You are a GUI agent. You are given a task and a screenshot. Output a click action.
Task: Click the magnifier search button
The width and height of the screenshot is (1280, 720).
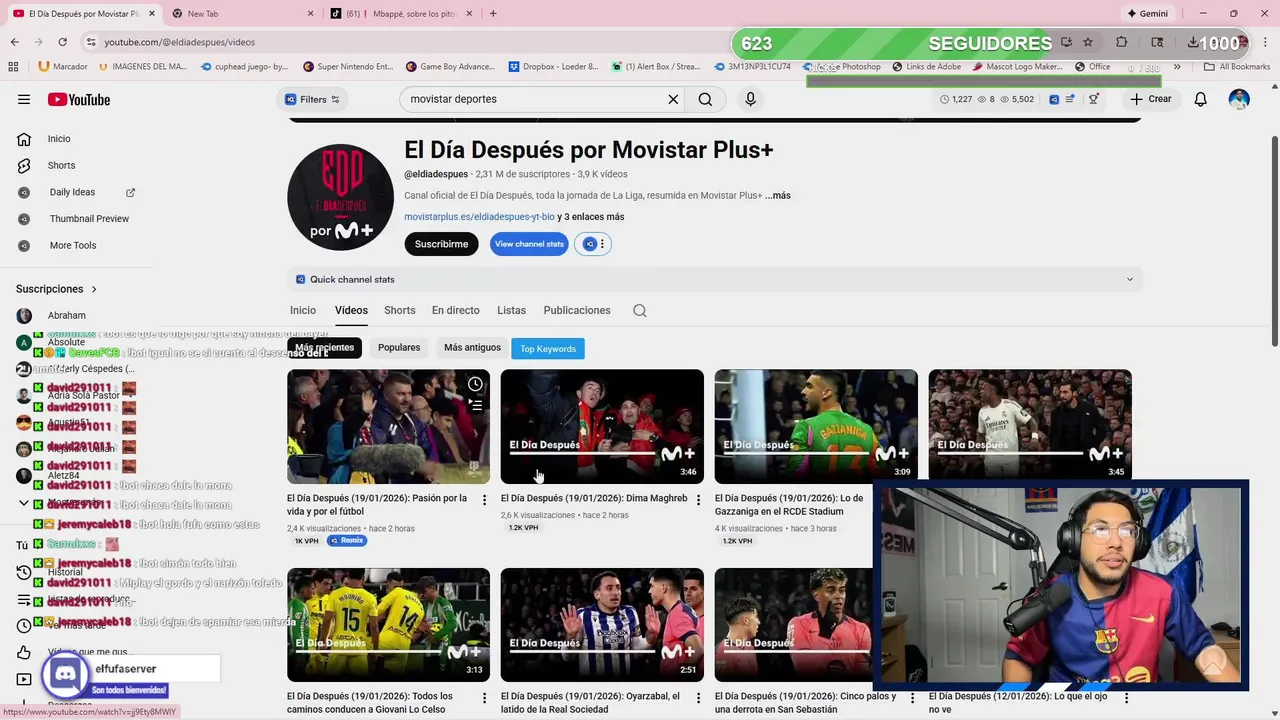[x=705, y=99]
